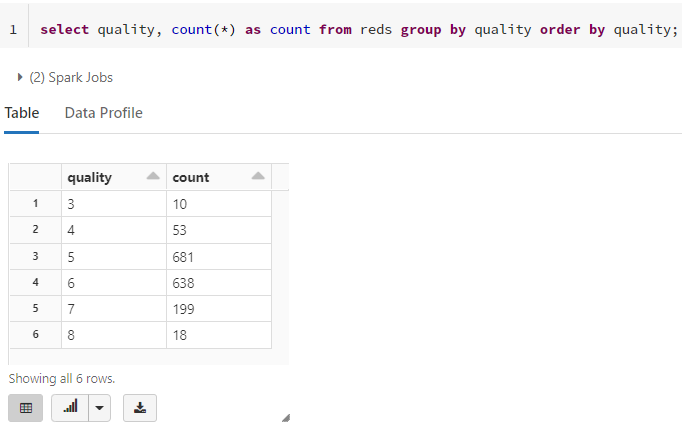Expand the Spark Jobs list
The width and height of the screenshot is (682, 427).
coord(20,77)
